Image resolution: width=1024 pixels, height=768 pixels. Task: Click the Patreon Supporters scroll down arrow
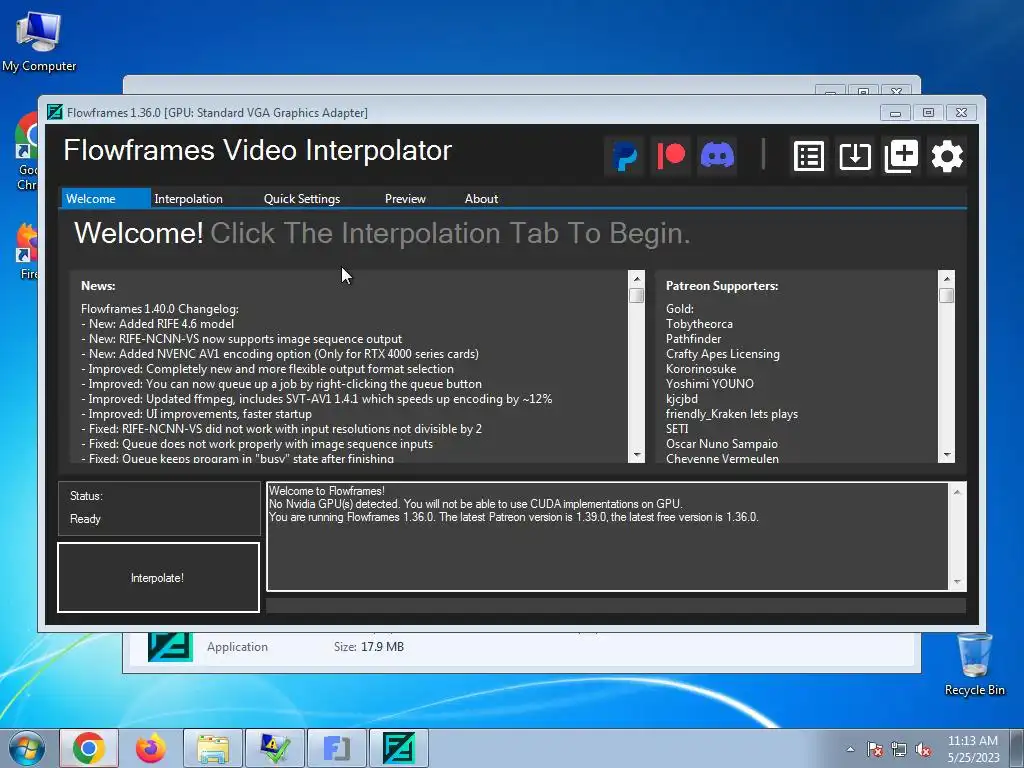(x=946, y=455)
